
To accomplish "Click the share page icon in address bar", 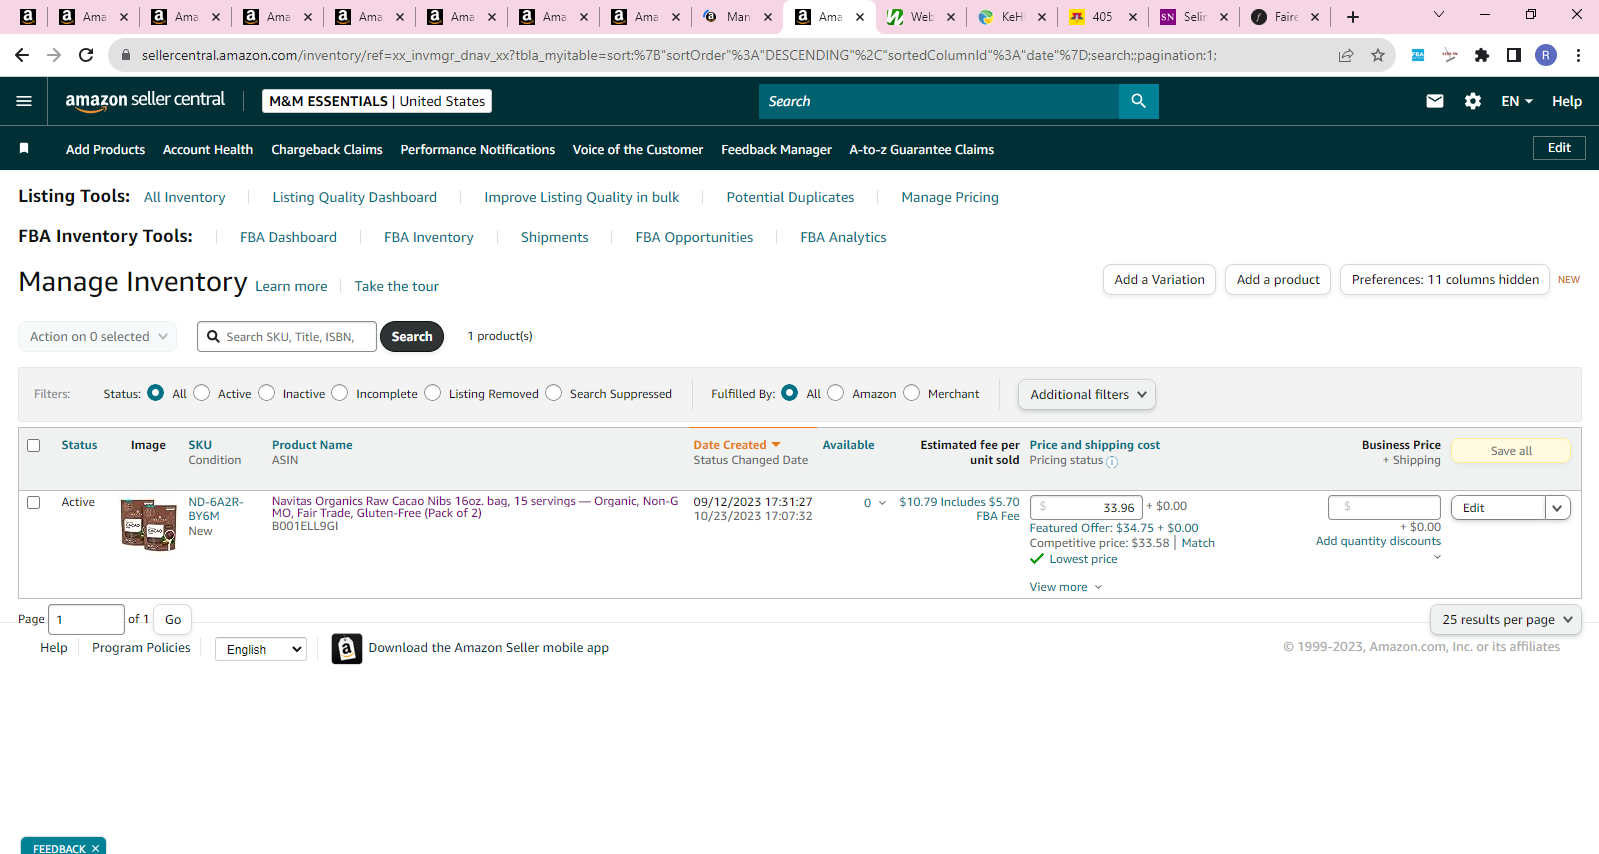I will 1346,55.
